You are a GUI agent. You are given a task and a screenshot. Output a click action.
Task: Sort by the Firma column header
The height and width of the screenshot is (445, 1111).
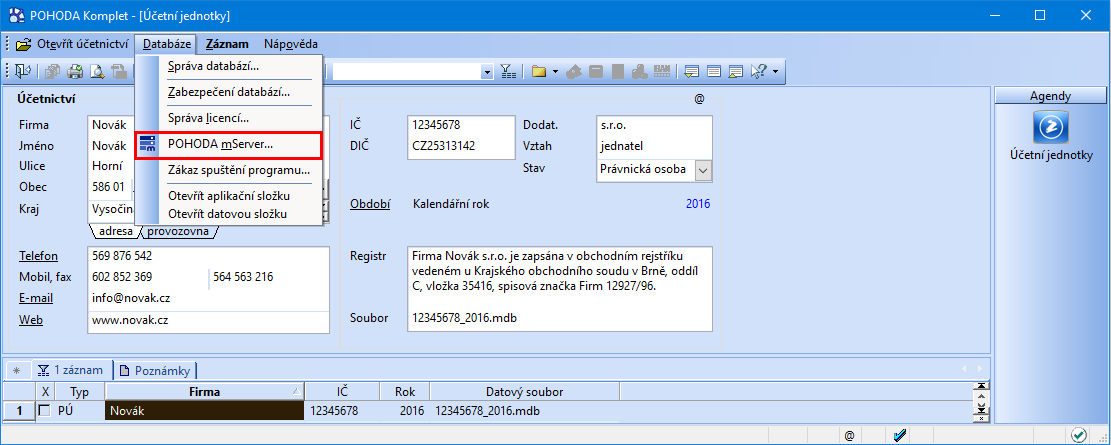click(205, 392)
